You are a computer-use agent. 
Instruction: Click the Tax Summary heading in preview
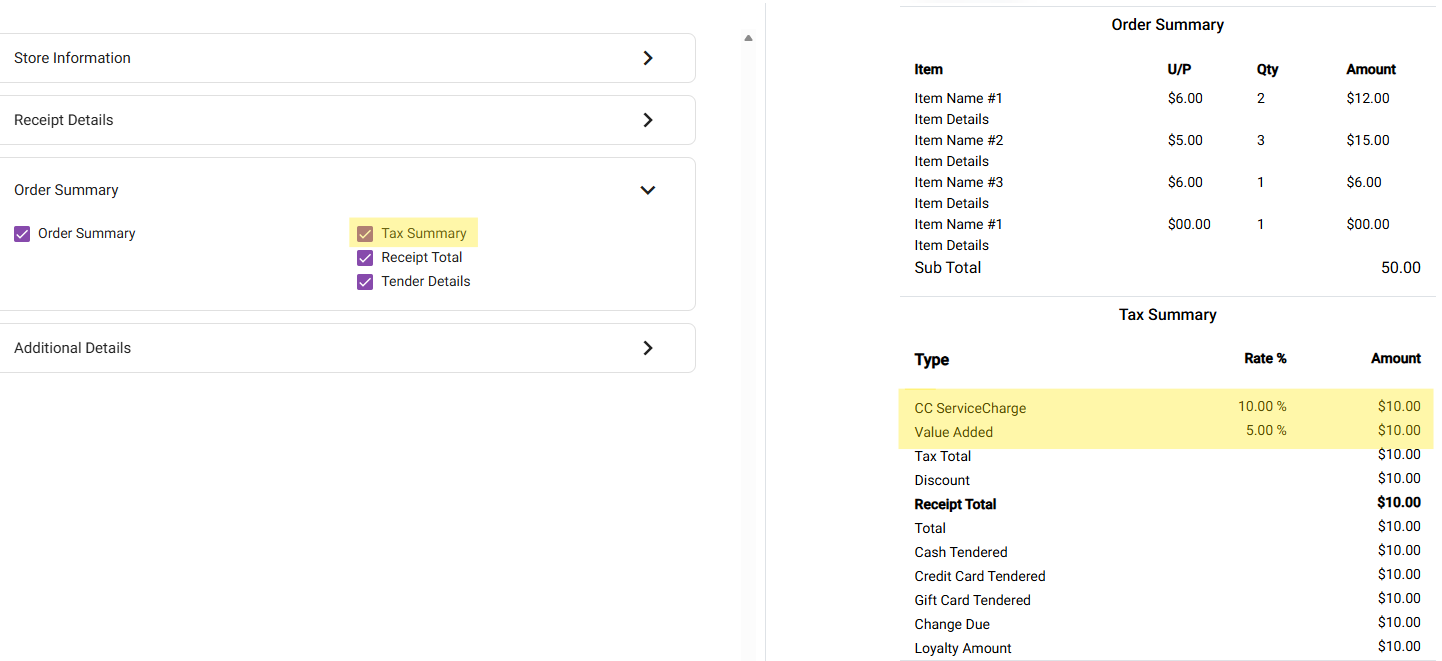tap(1167, 315)
